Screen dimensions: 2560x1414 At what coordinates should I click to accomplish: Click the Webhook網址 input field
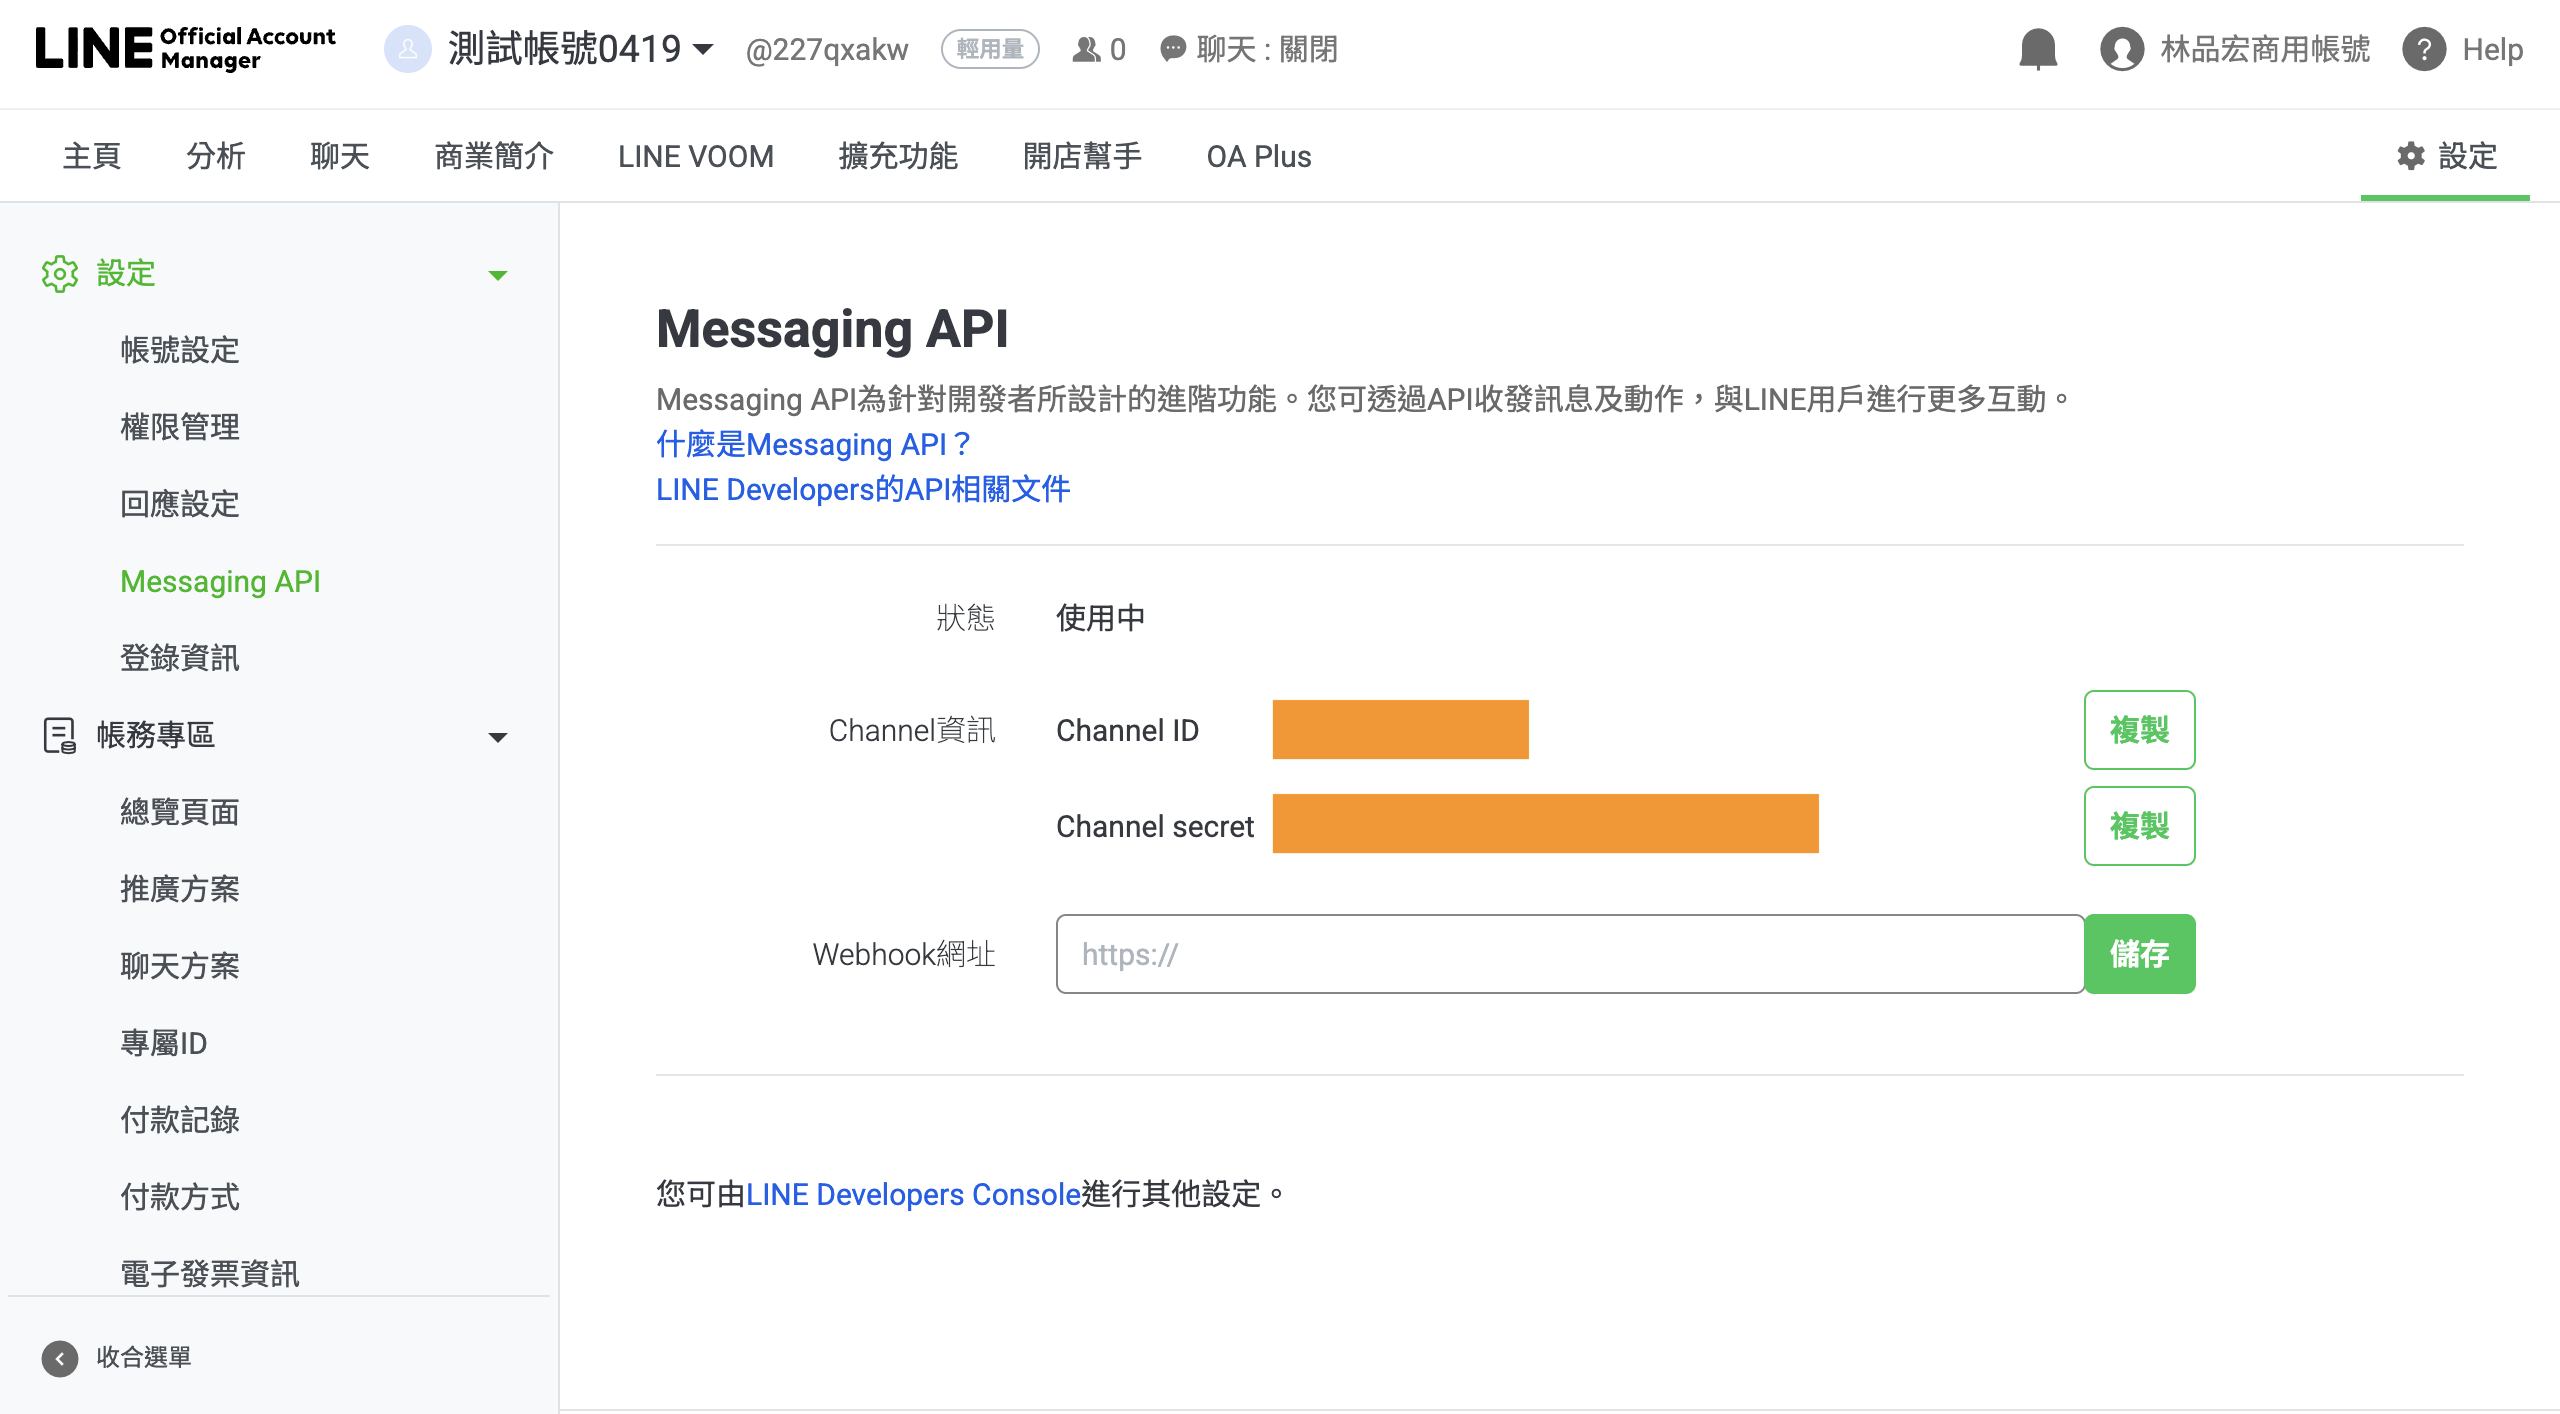[x=1570, y=954]
